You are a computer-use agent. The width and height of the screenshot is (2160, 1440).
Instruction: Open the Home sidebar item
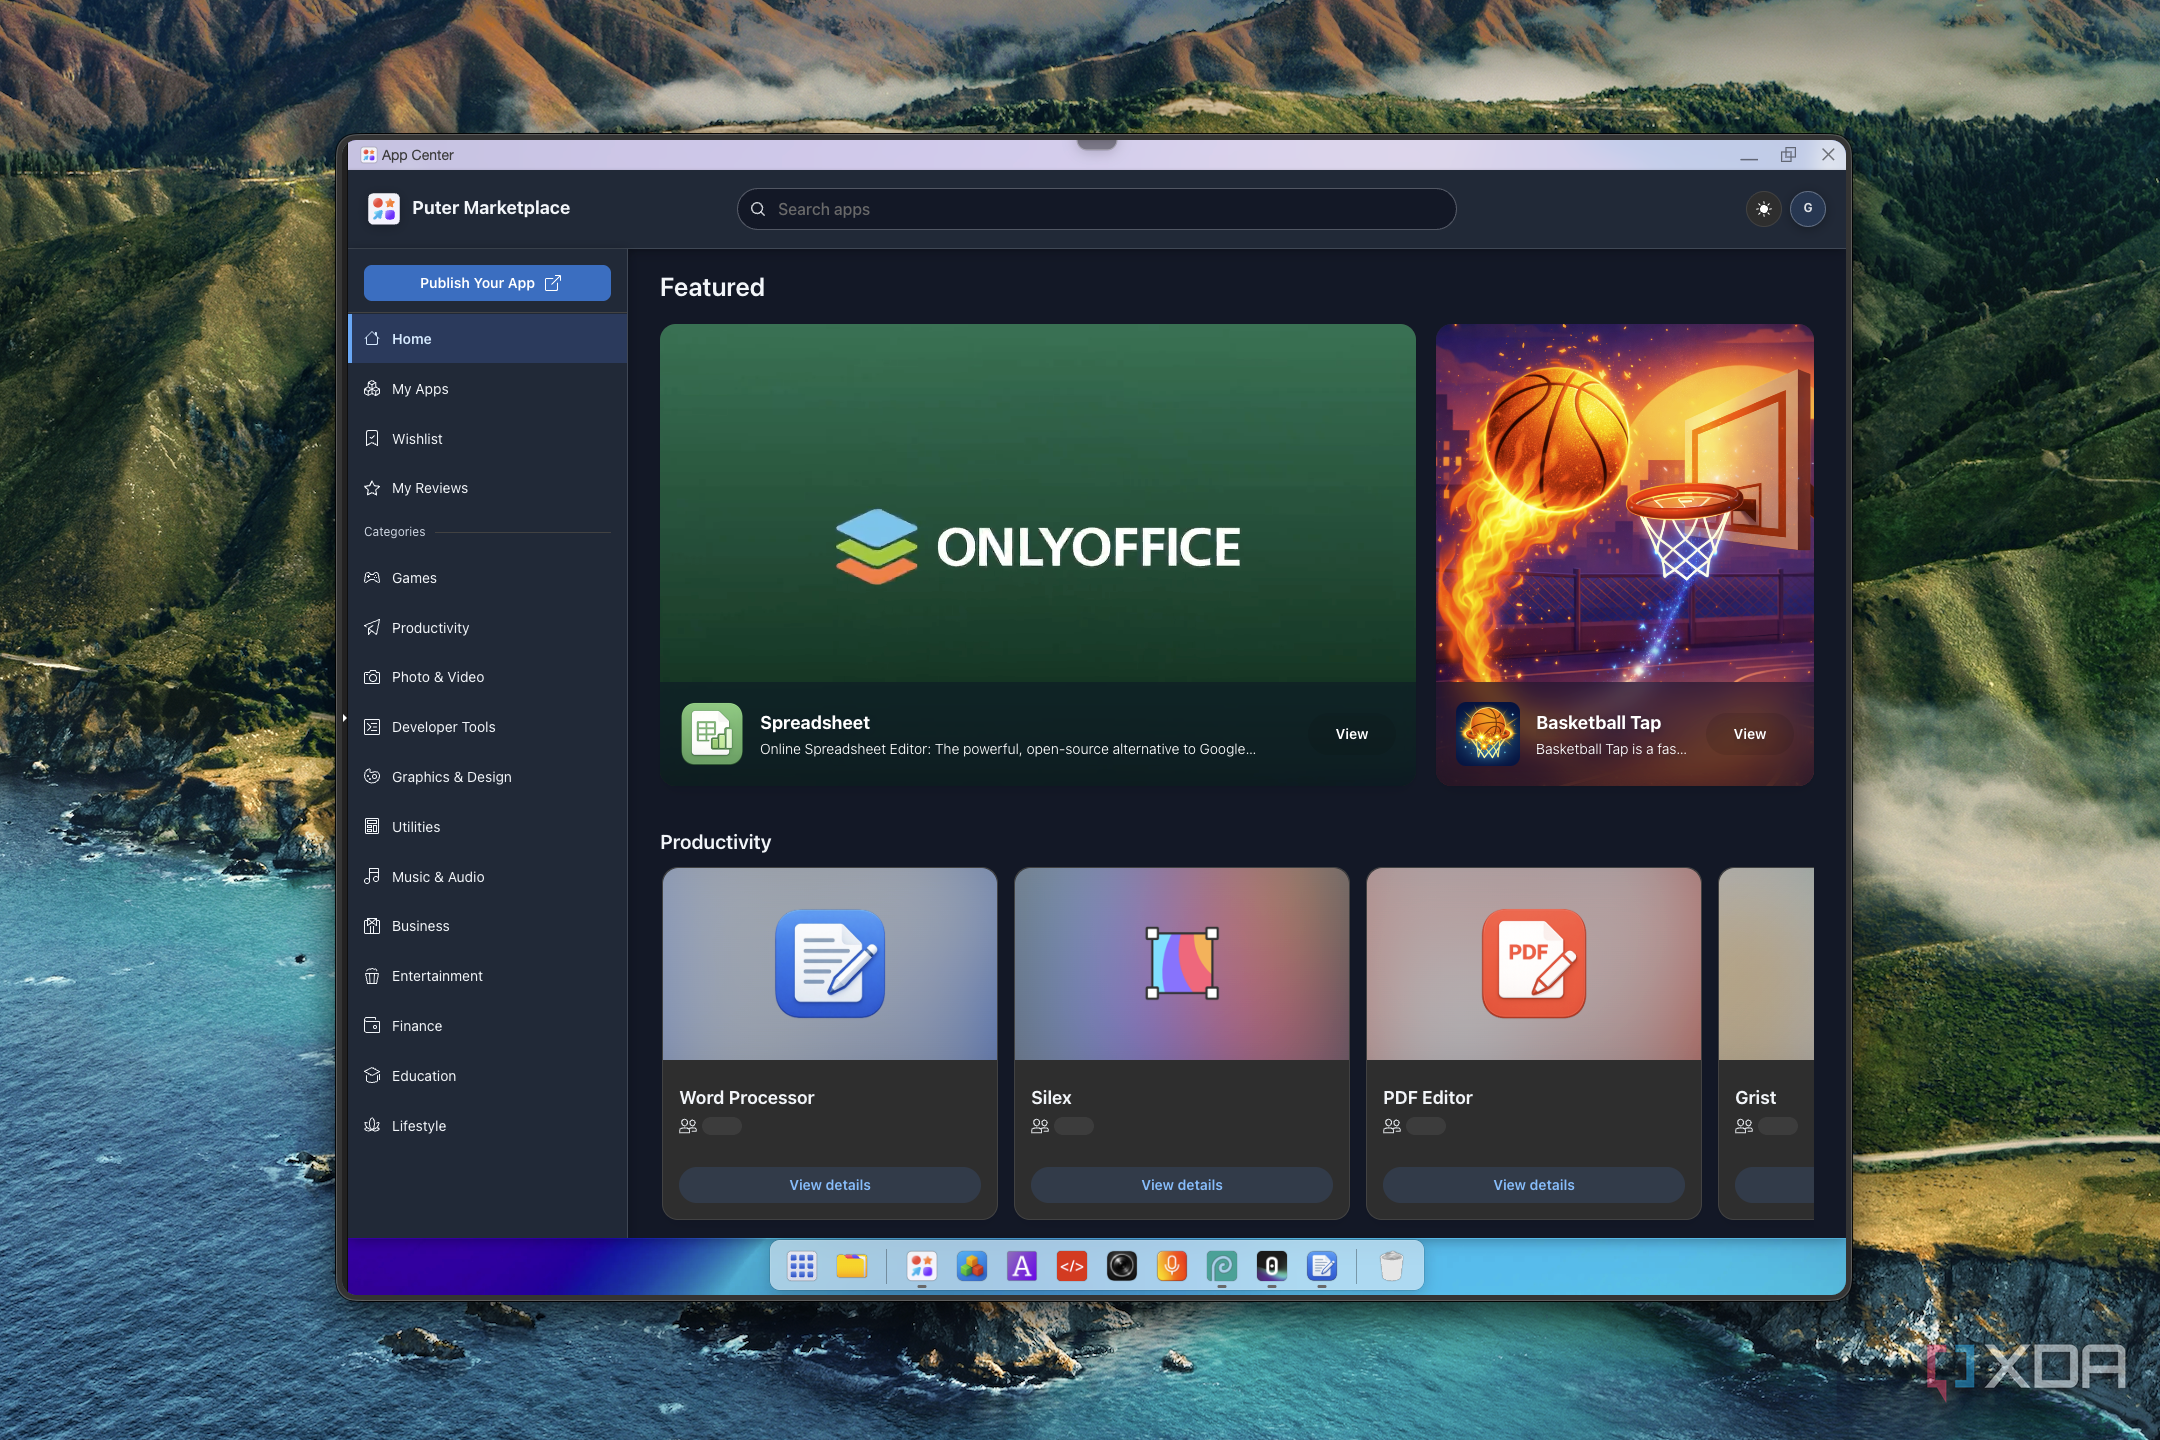pyautogui.click(x=488, y=339)
